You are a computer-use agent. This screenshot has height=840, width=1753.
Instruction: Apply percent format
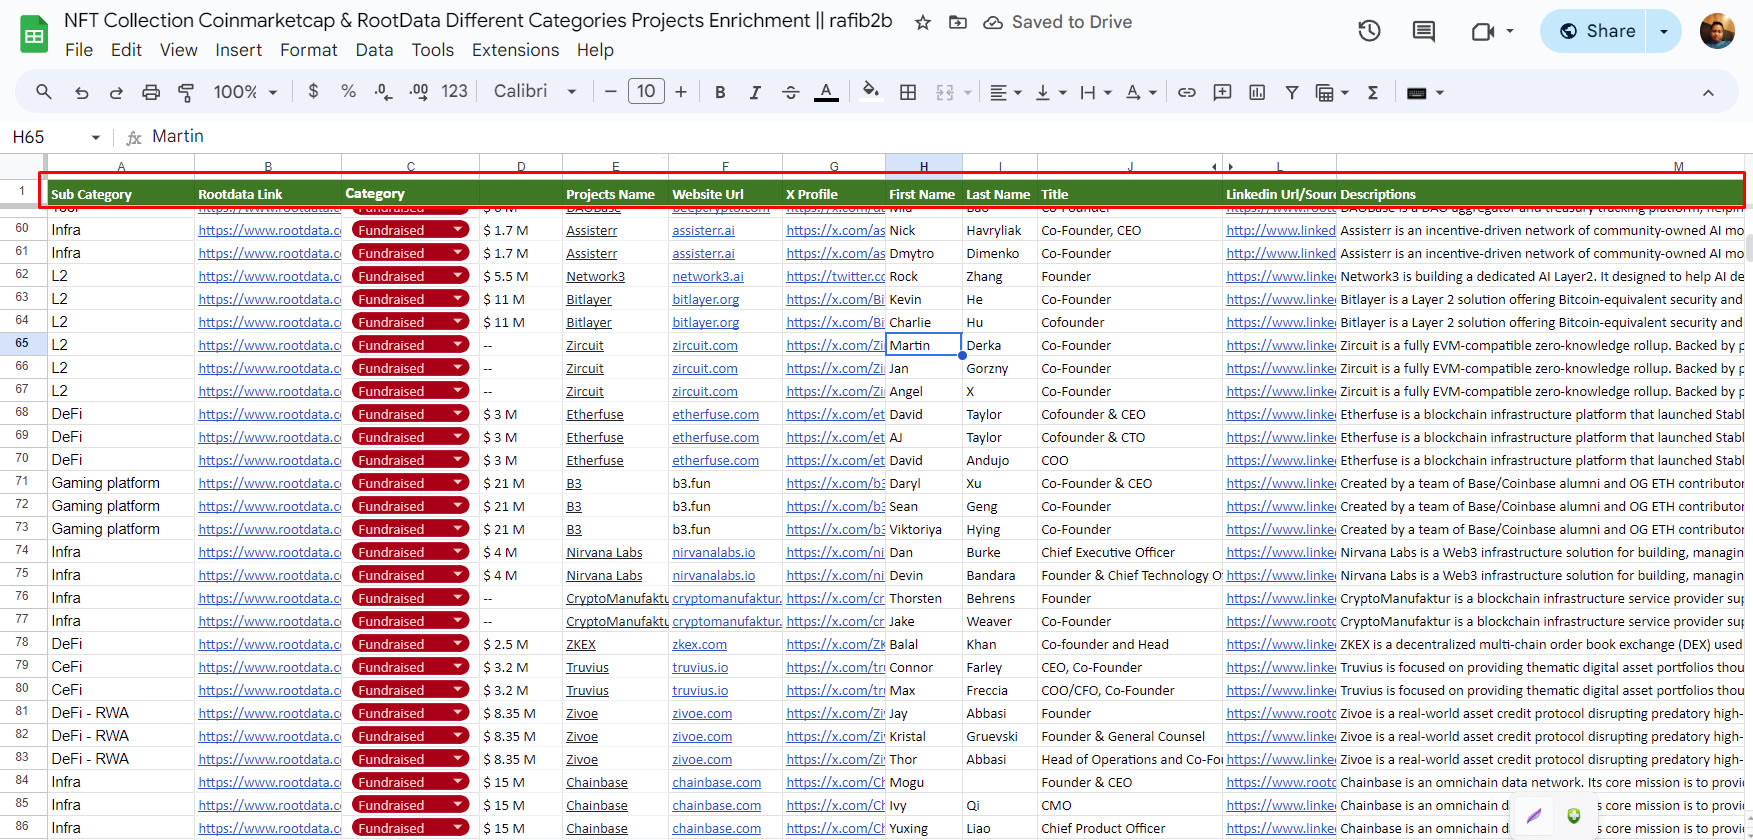[348, 92]
